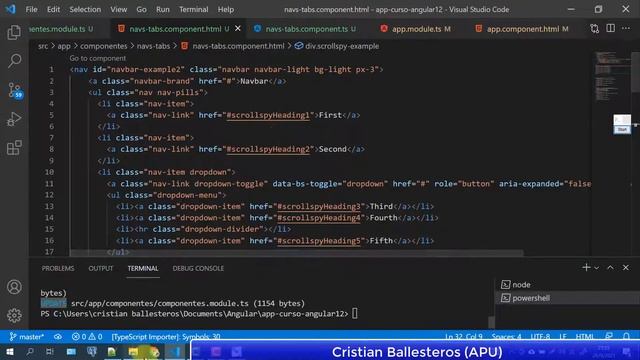Open the Explorer view in activity bar
640x360 pixels.
(14, 32)
